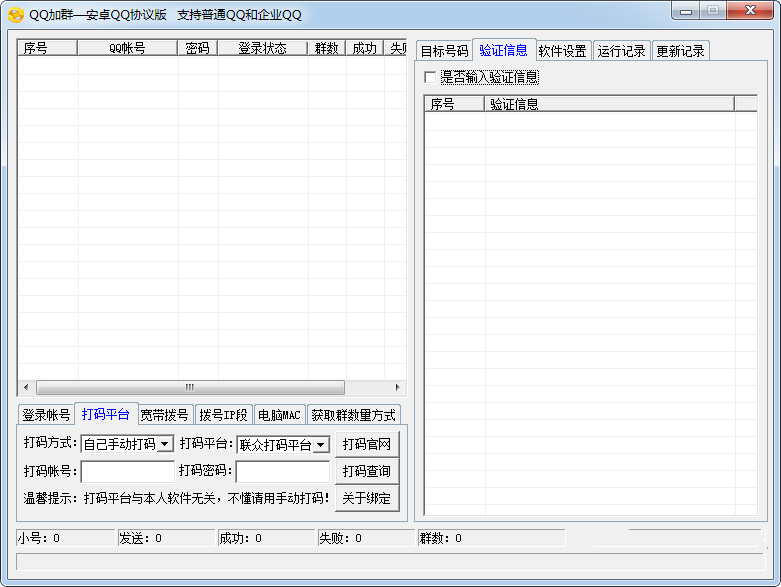Click the right scroll arrow of account list
This screenshot has height=587, width=781.
[397, 387]
